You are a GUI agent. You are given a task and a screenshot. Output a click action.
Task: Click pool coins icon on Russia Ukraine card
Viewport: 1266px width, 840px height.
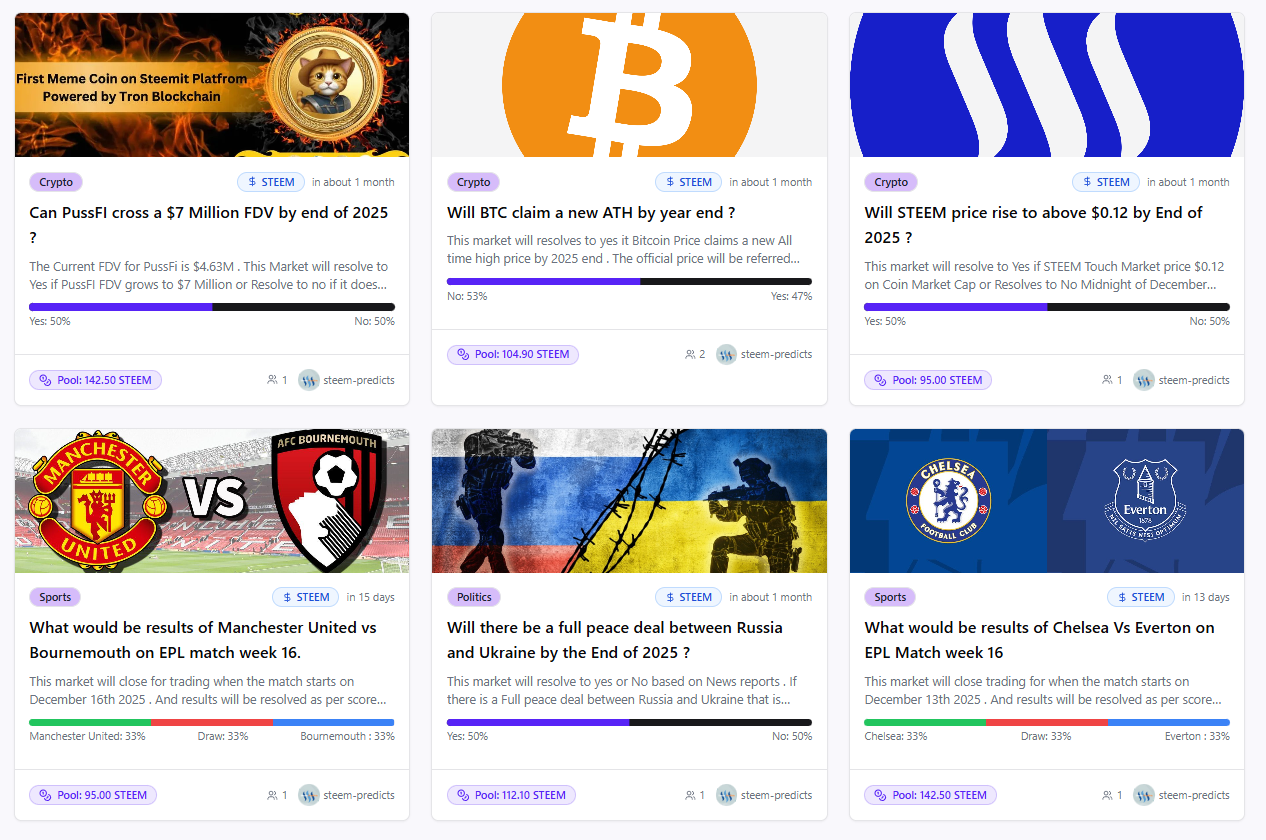[x=462, y=795]
